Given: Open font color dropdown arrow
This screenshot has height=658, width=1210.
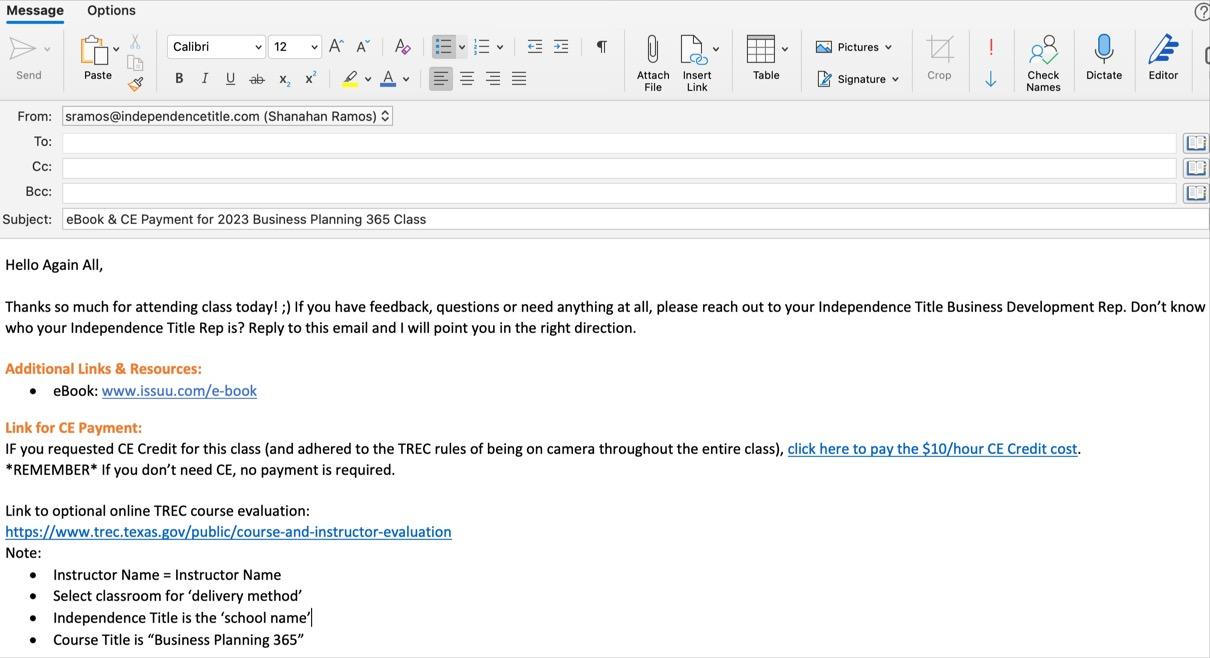Looking at the screenshot, I should (406, 79).
